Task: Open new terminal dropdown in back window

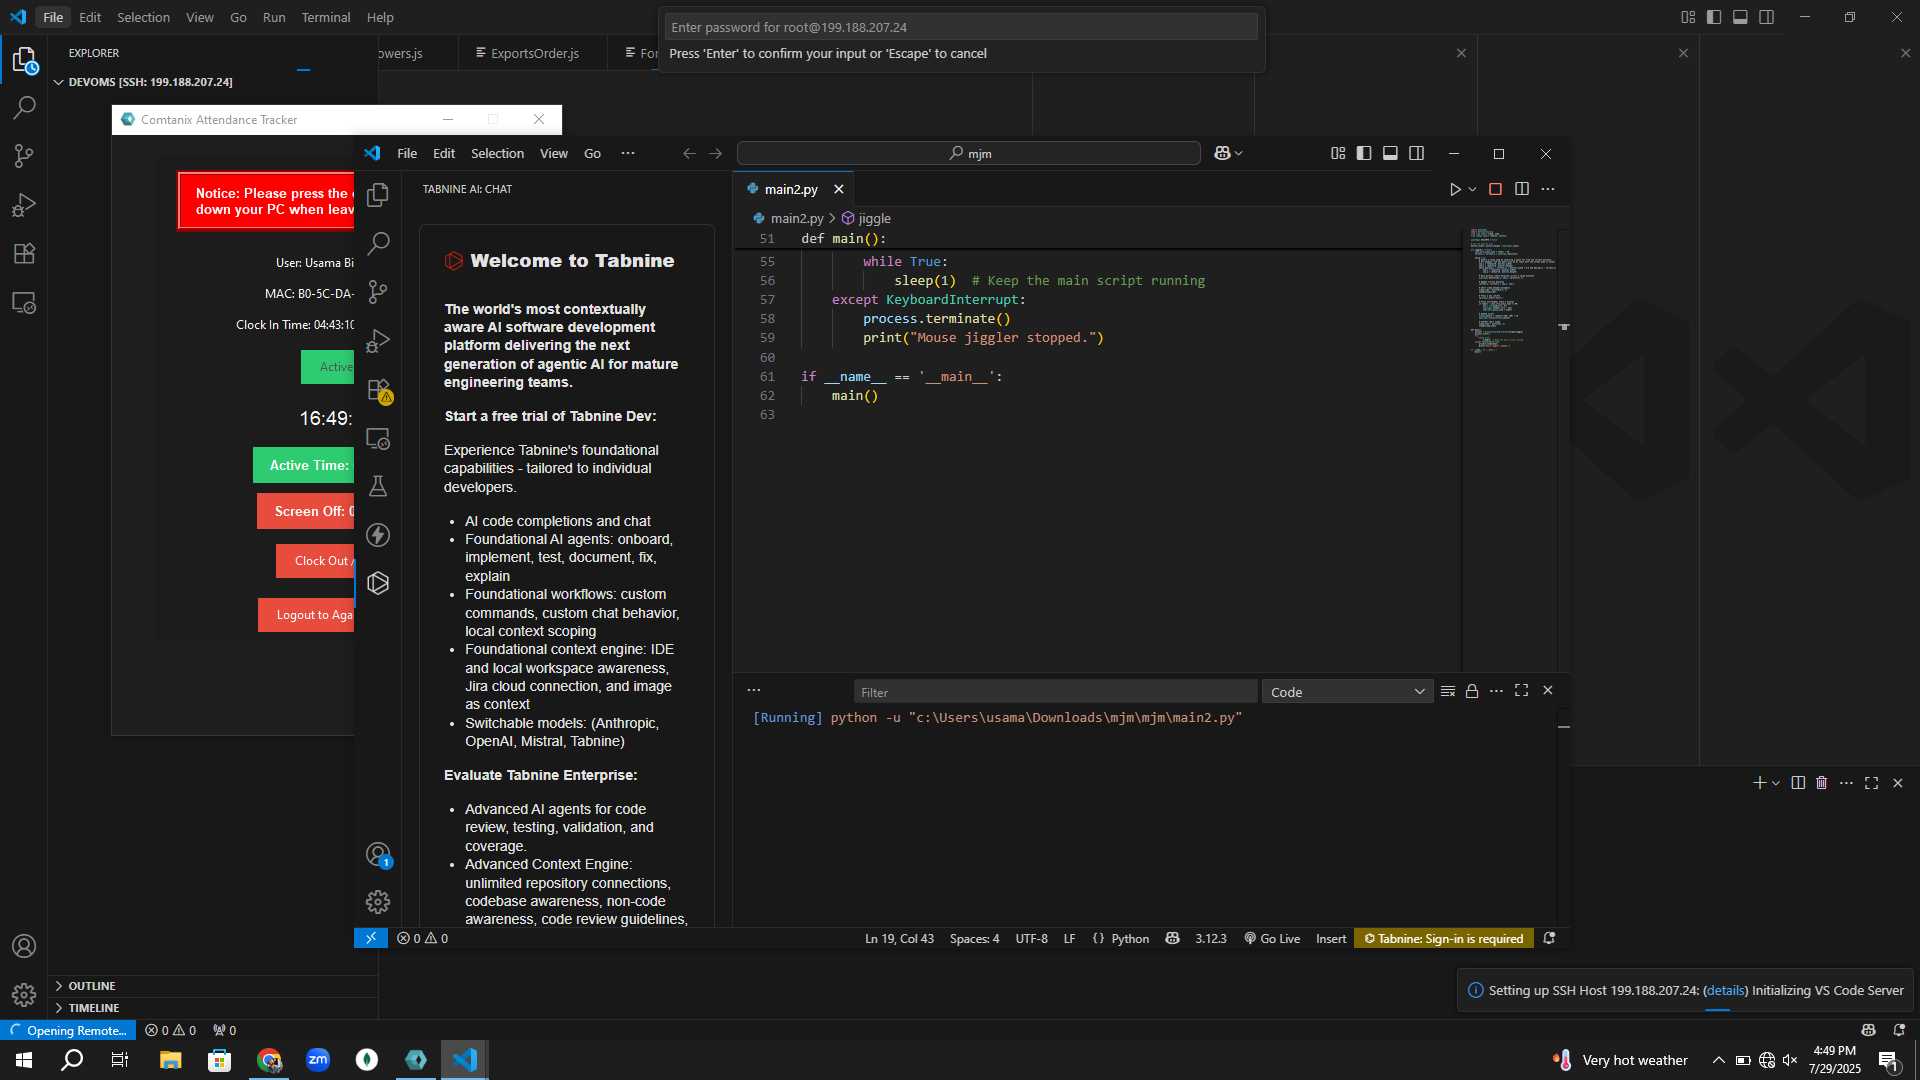Action: [1776, 783]
